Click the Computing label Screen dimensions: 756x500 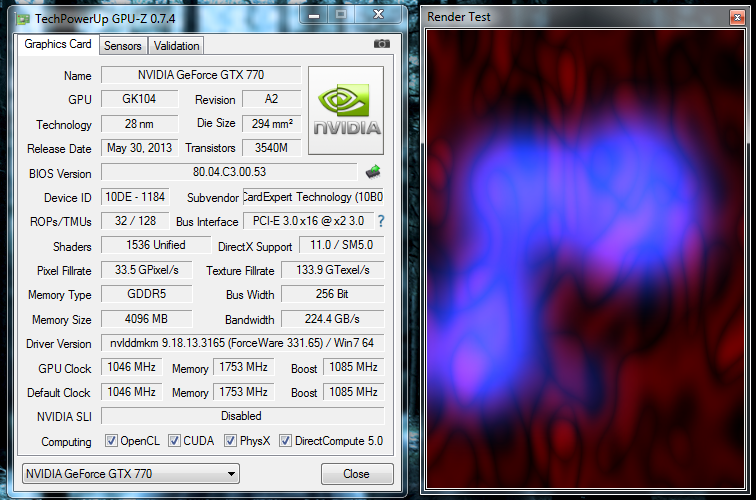66,442
